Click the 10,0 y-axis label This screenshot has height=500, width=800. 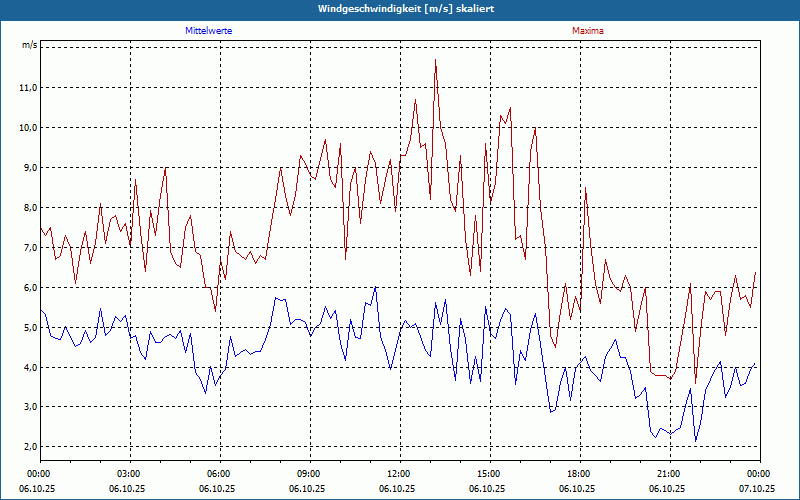29,128
